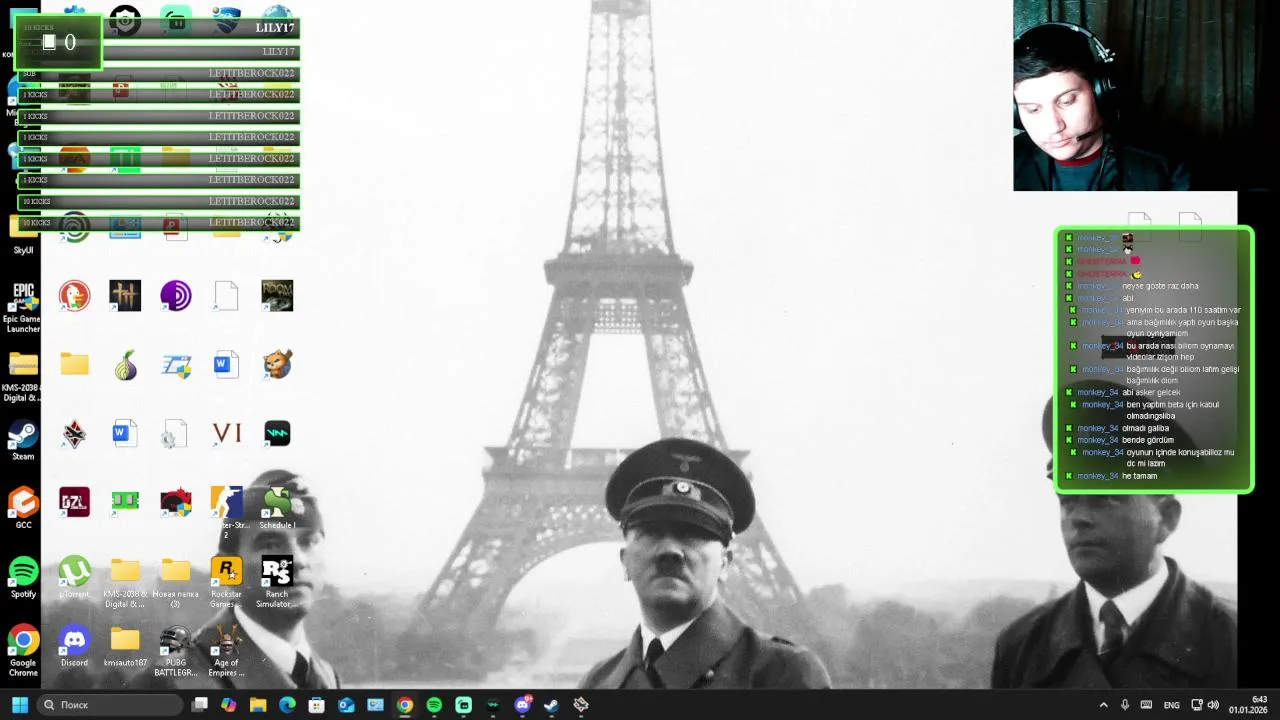Open the green RAM chip desktop icon
Viewport: 1280px width, 720px height.
(125, 502)
